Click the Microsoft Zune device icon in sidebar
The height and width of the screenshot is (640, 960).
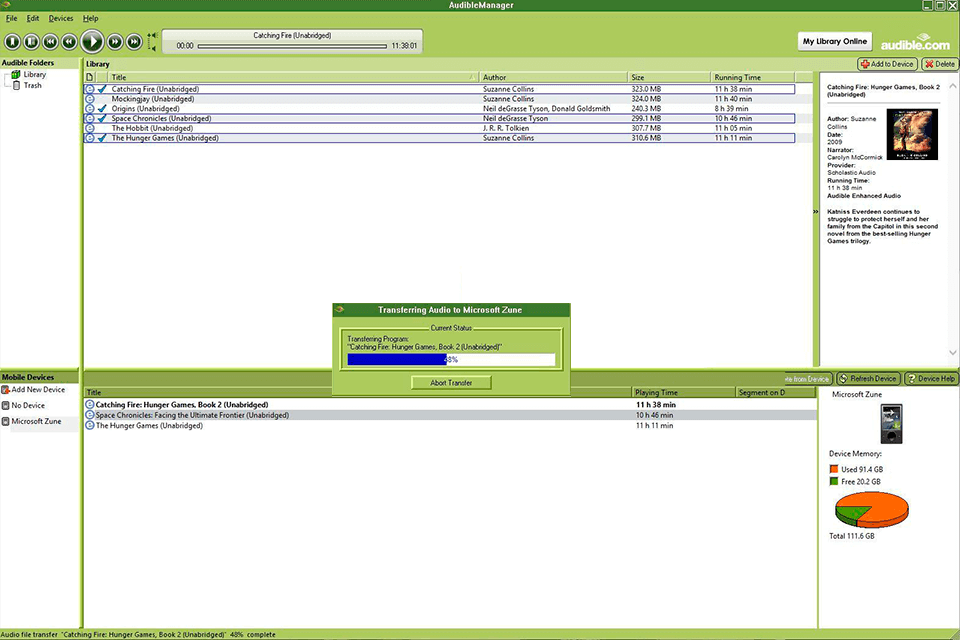(6, 421)
